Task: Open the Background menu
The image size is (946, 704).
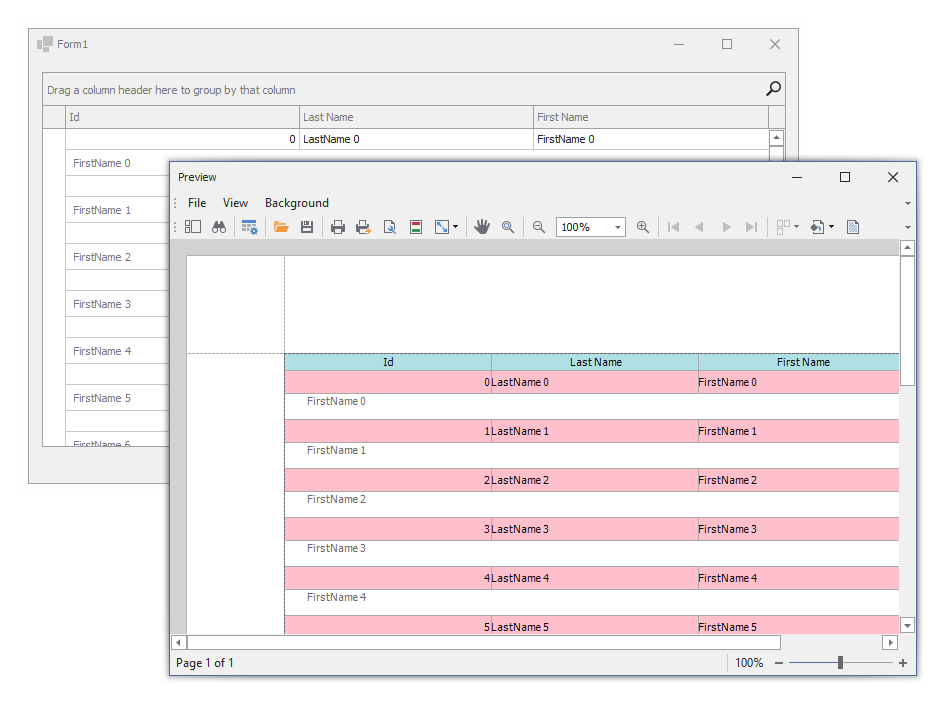Action: click(x=297, y=203)
